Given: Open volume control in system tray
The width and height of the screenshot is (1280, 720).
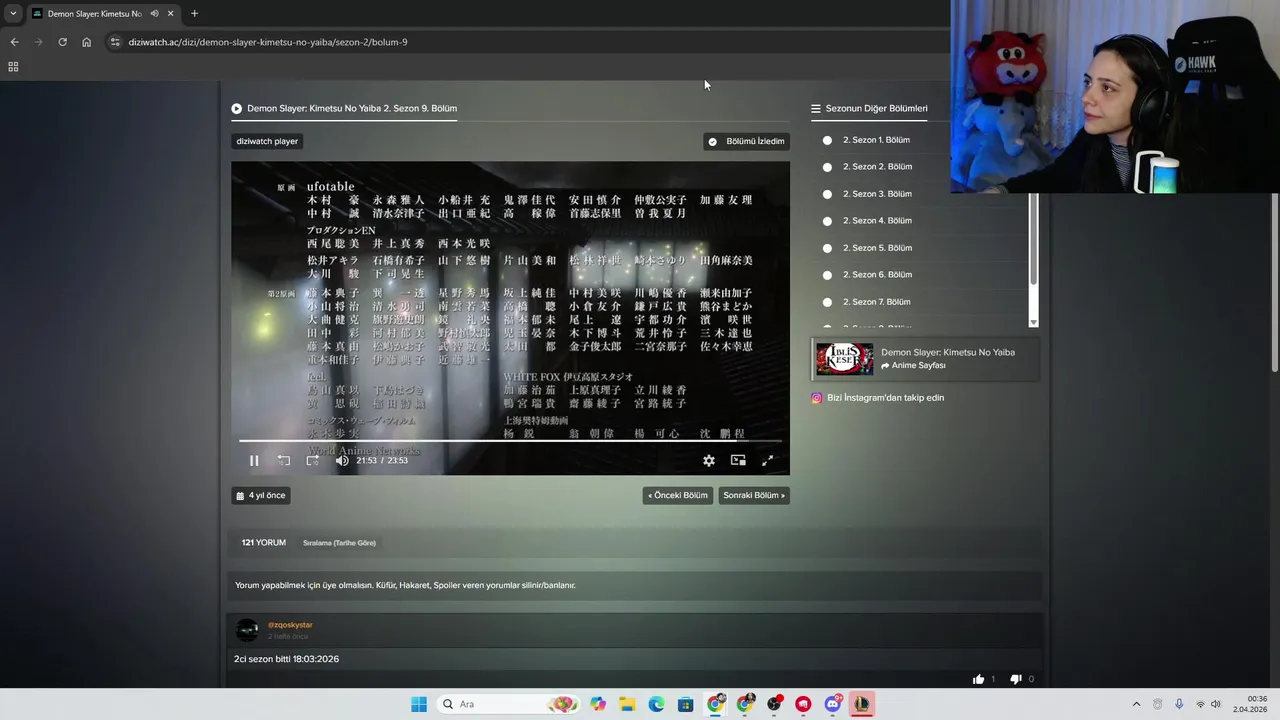Looking at the screenshot, I should [1216, 704].
